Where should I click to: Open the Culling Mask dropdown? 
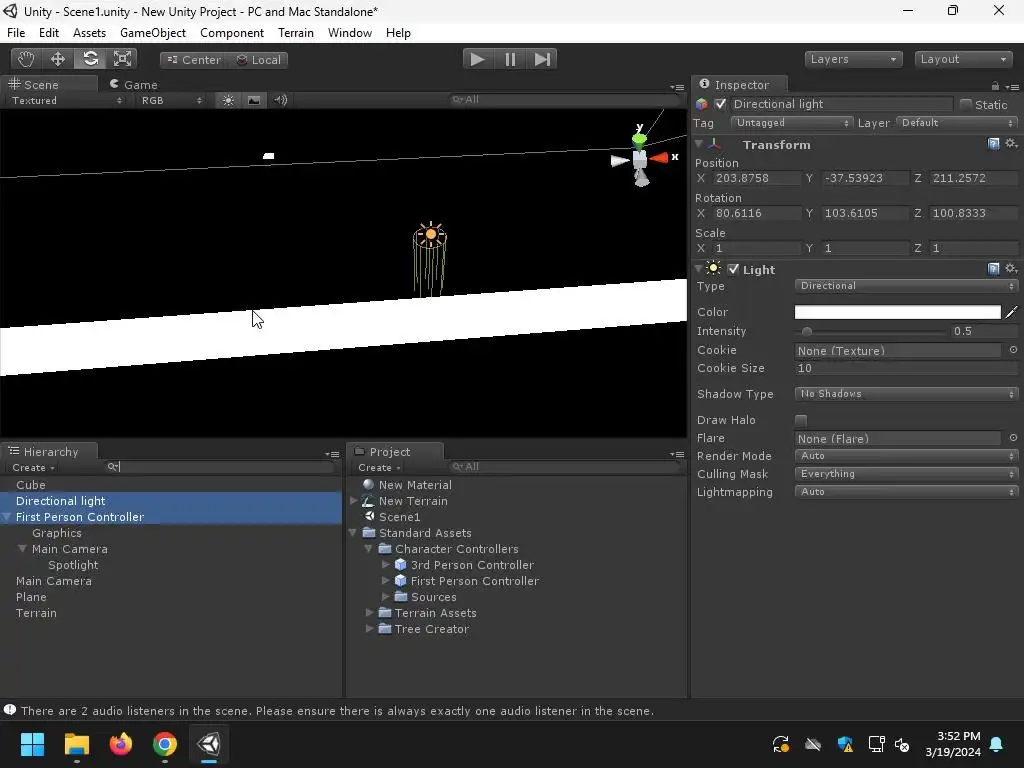tap(906, 474)
